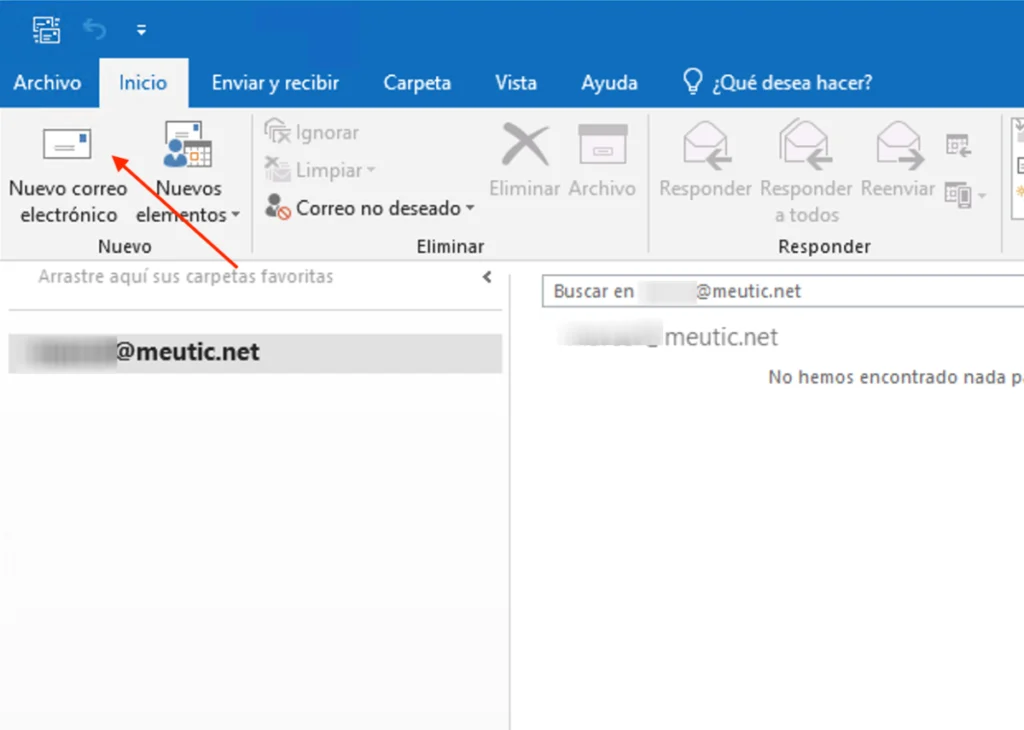Click the Responder a todos icon
This screenshot has width=1024, height=730.
(x=806, y=147)
